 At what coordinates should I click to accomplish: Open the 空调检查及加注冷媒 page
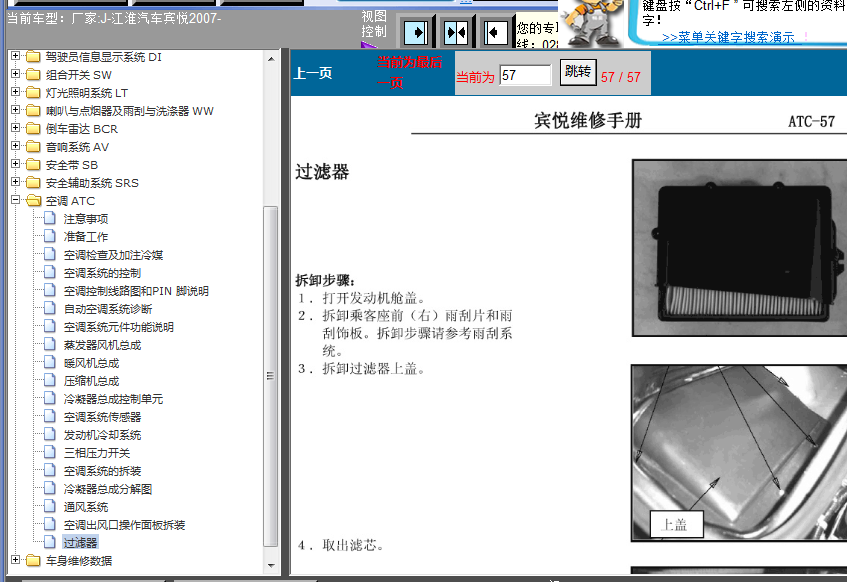click(113, 255)
